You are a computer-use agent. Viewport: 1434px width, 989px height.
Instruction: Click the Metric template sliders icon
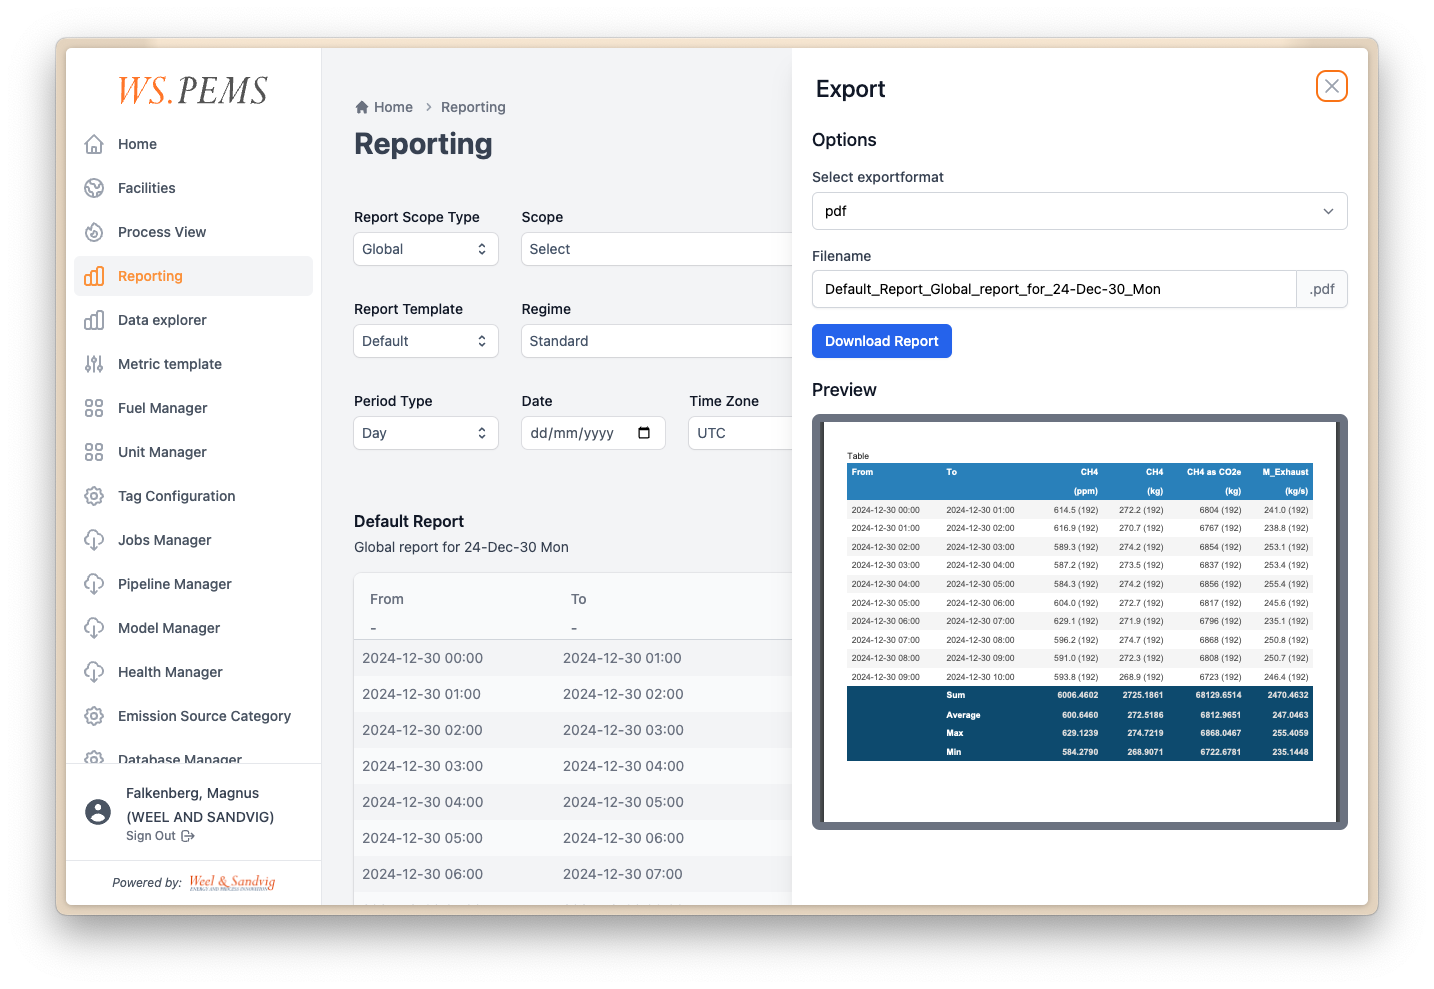point(94,364)
